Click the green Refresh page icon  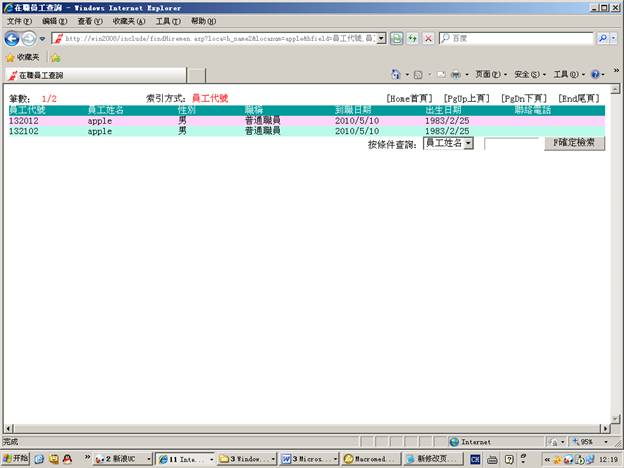pos(412,38)
